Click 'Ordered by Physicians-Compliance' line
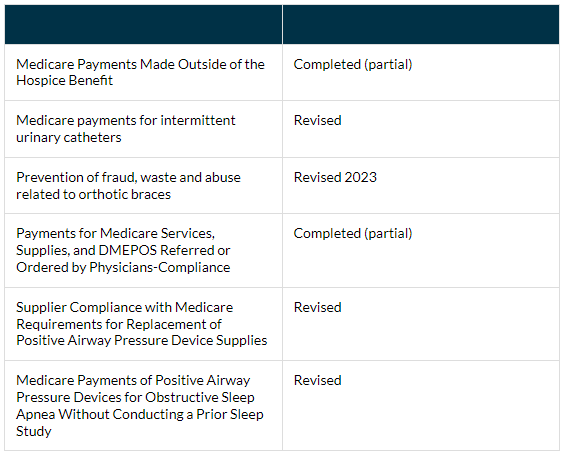 (x=123, y=267)
